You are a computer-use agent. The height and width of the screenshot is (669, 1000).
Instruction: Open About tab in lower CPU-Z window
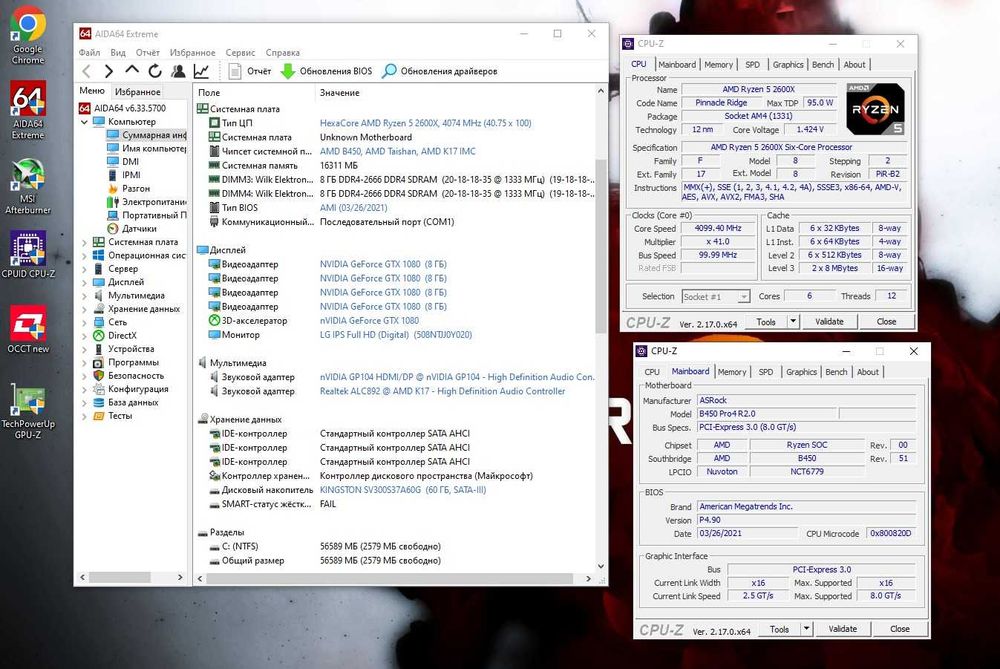click(x=867, y=372)
